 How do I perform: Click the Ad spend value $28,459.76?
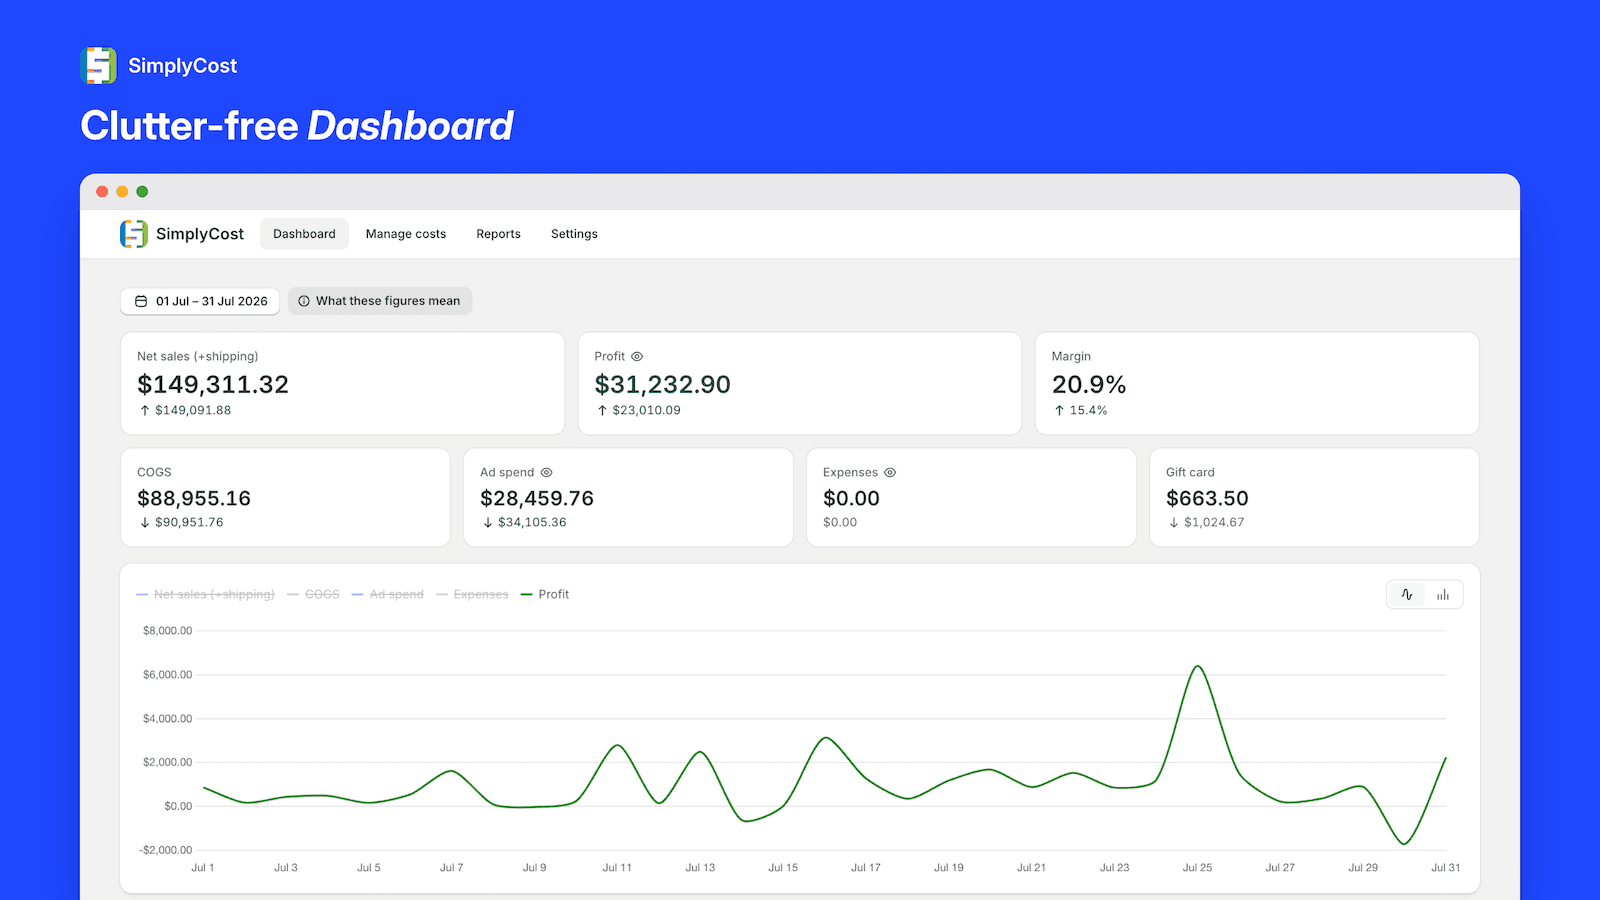(x=537, y=498)
